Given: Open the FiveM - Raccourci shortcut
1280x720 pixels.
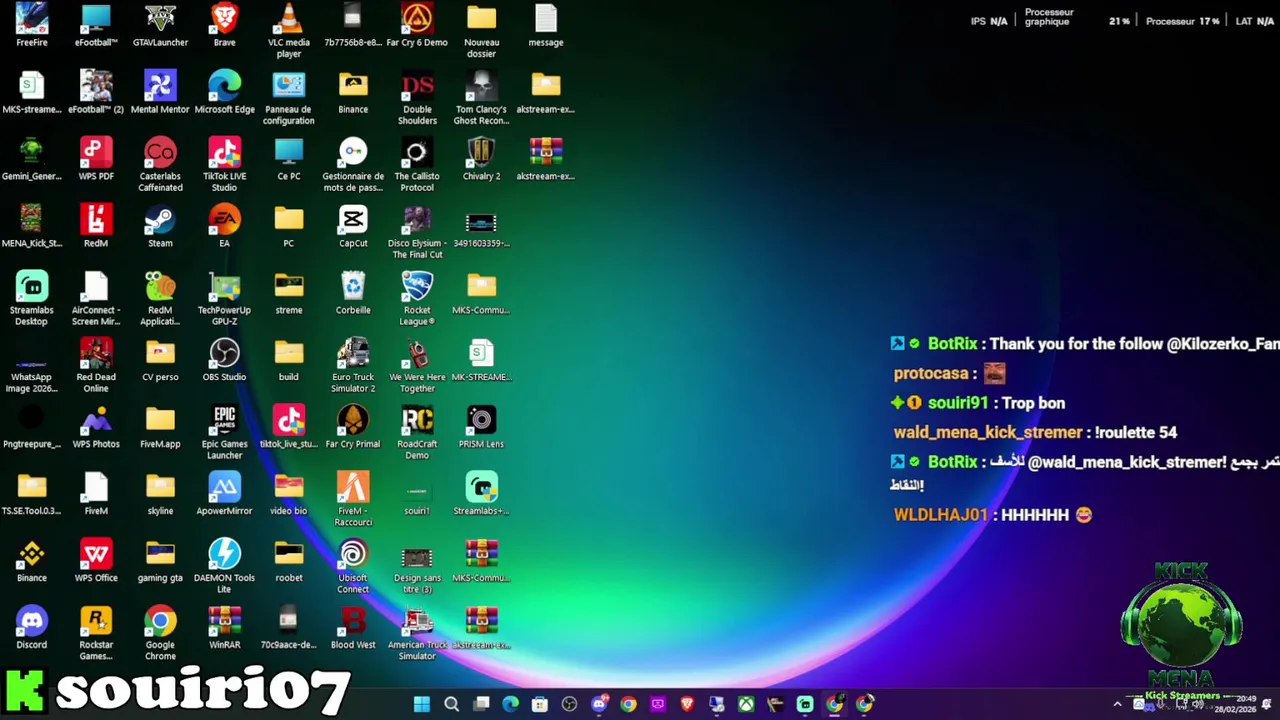Looking at the screenshot, I should click(x=353, y=500).
